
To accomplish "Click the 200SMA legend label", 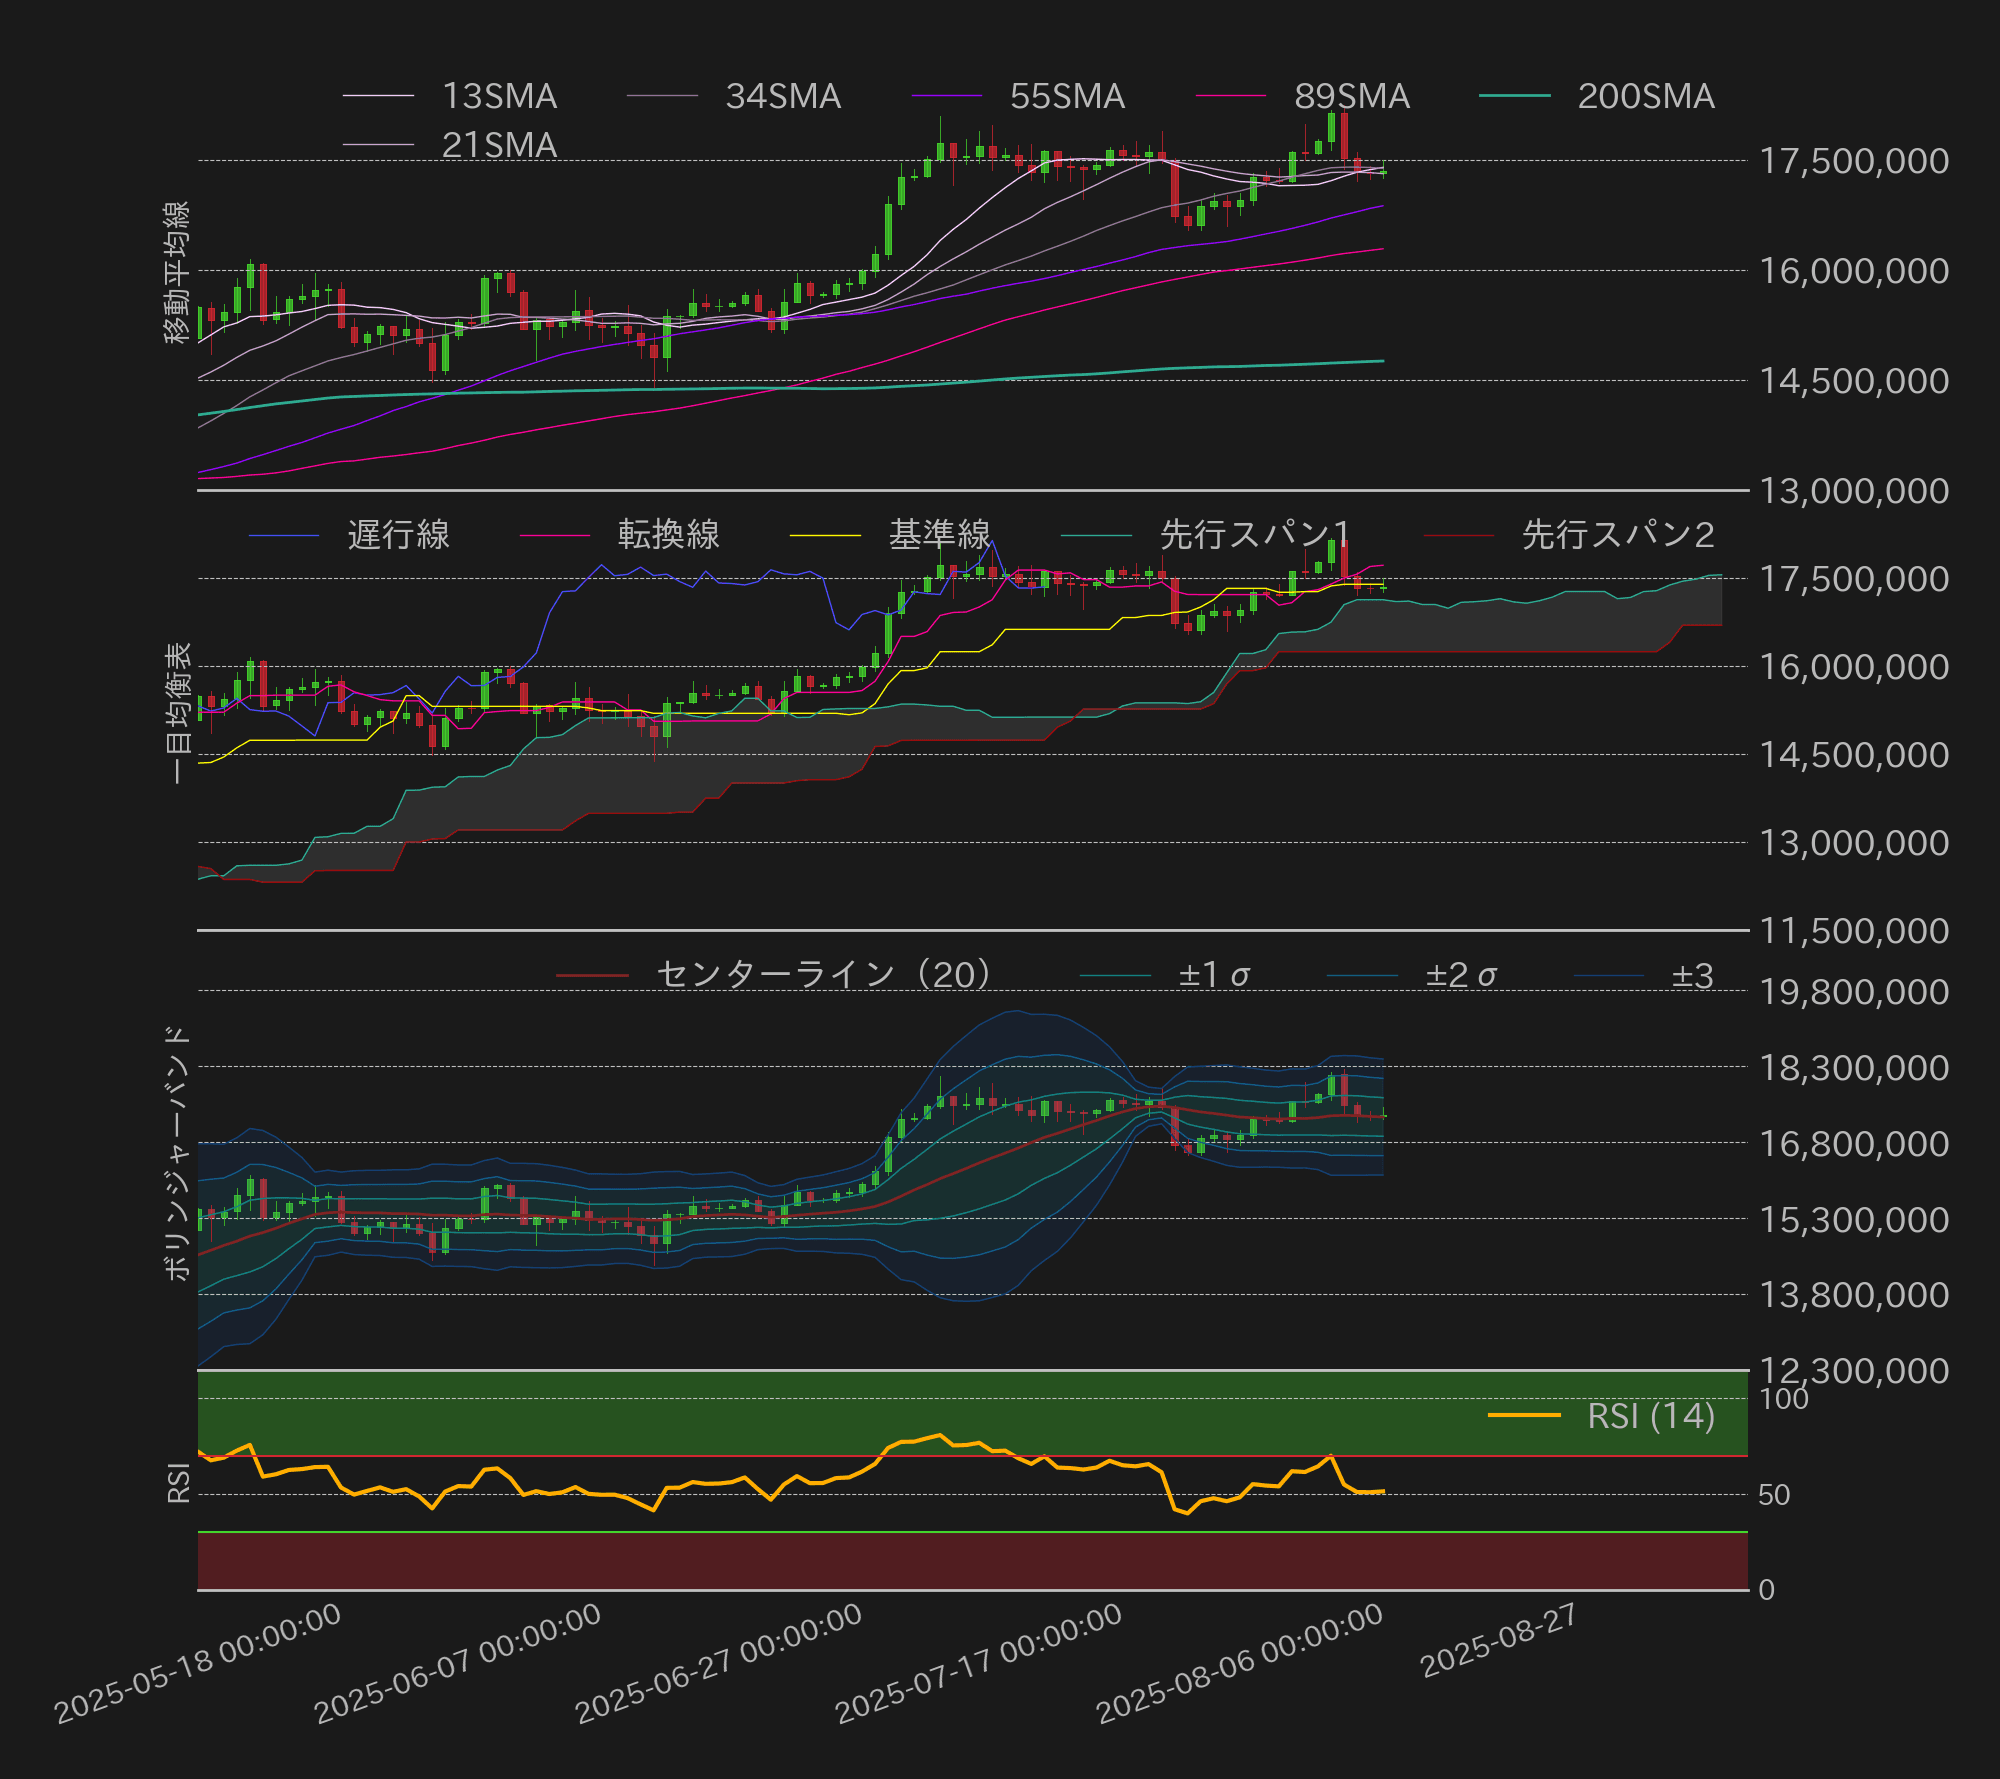I will [x=1645, y=96].
